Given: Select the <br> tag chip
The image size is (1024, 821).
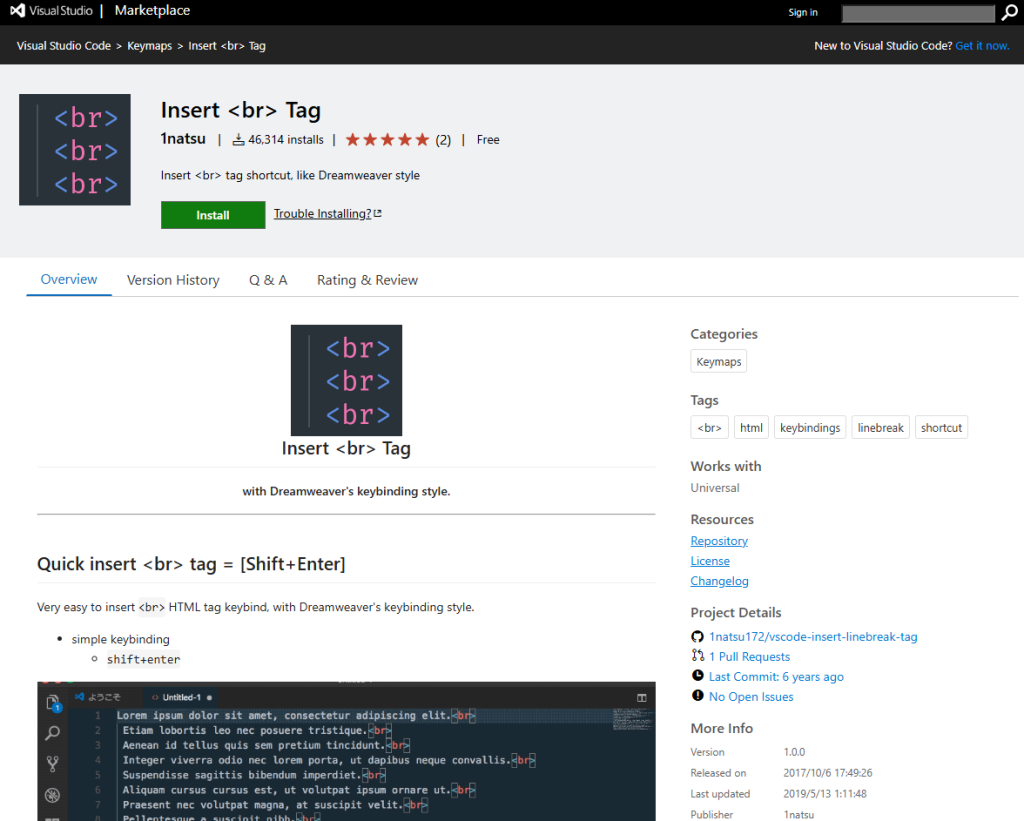Looking at the screenshot, I should pyautogui.click(x=709, y=428).
